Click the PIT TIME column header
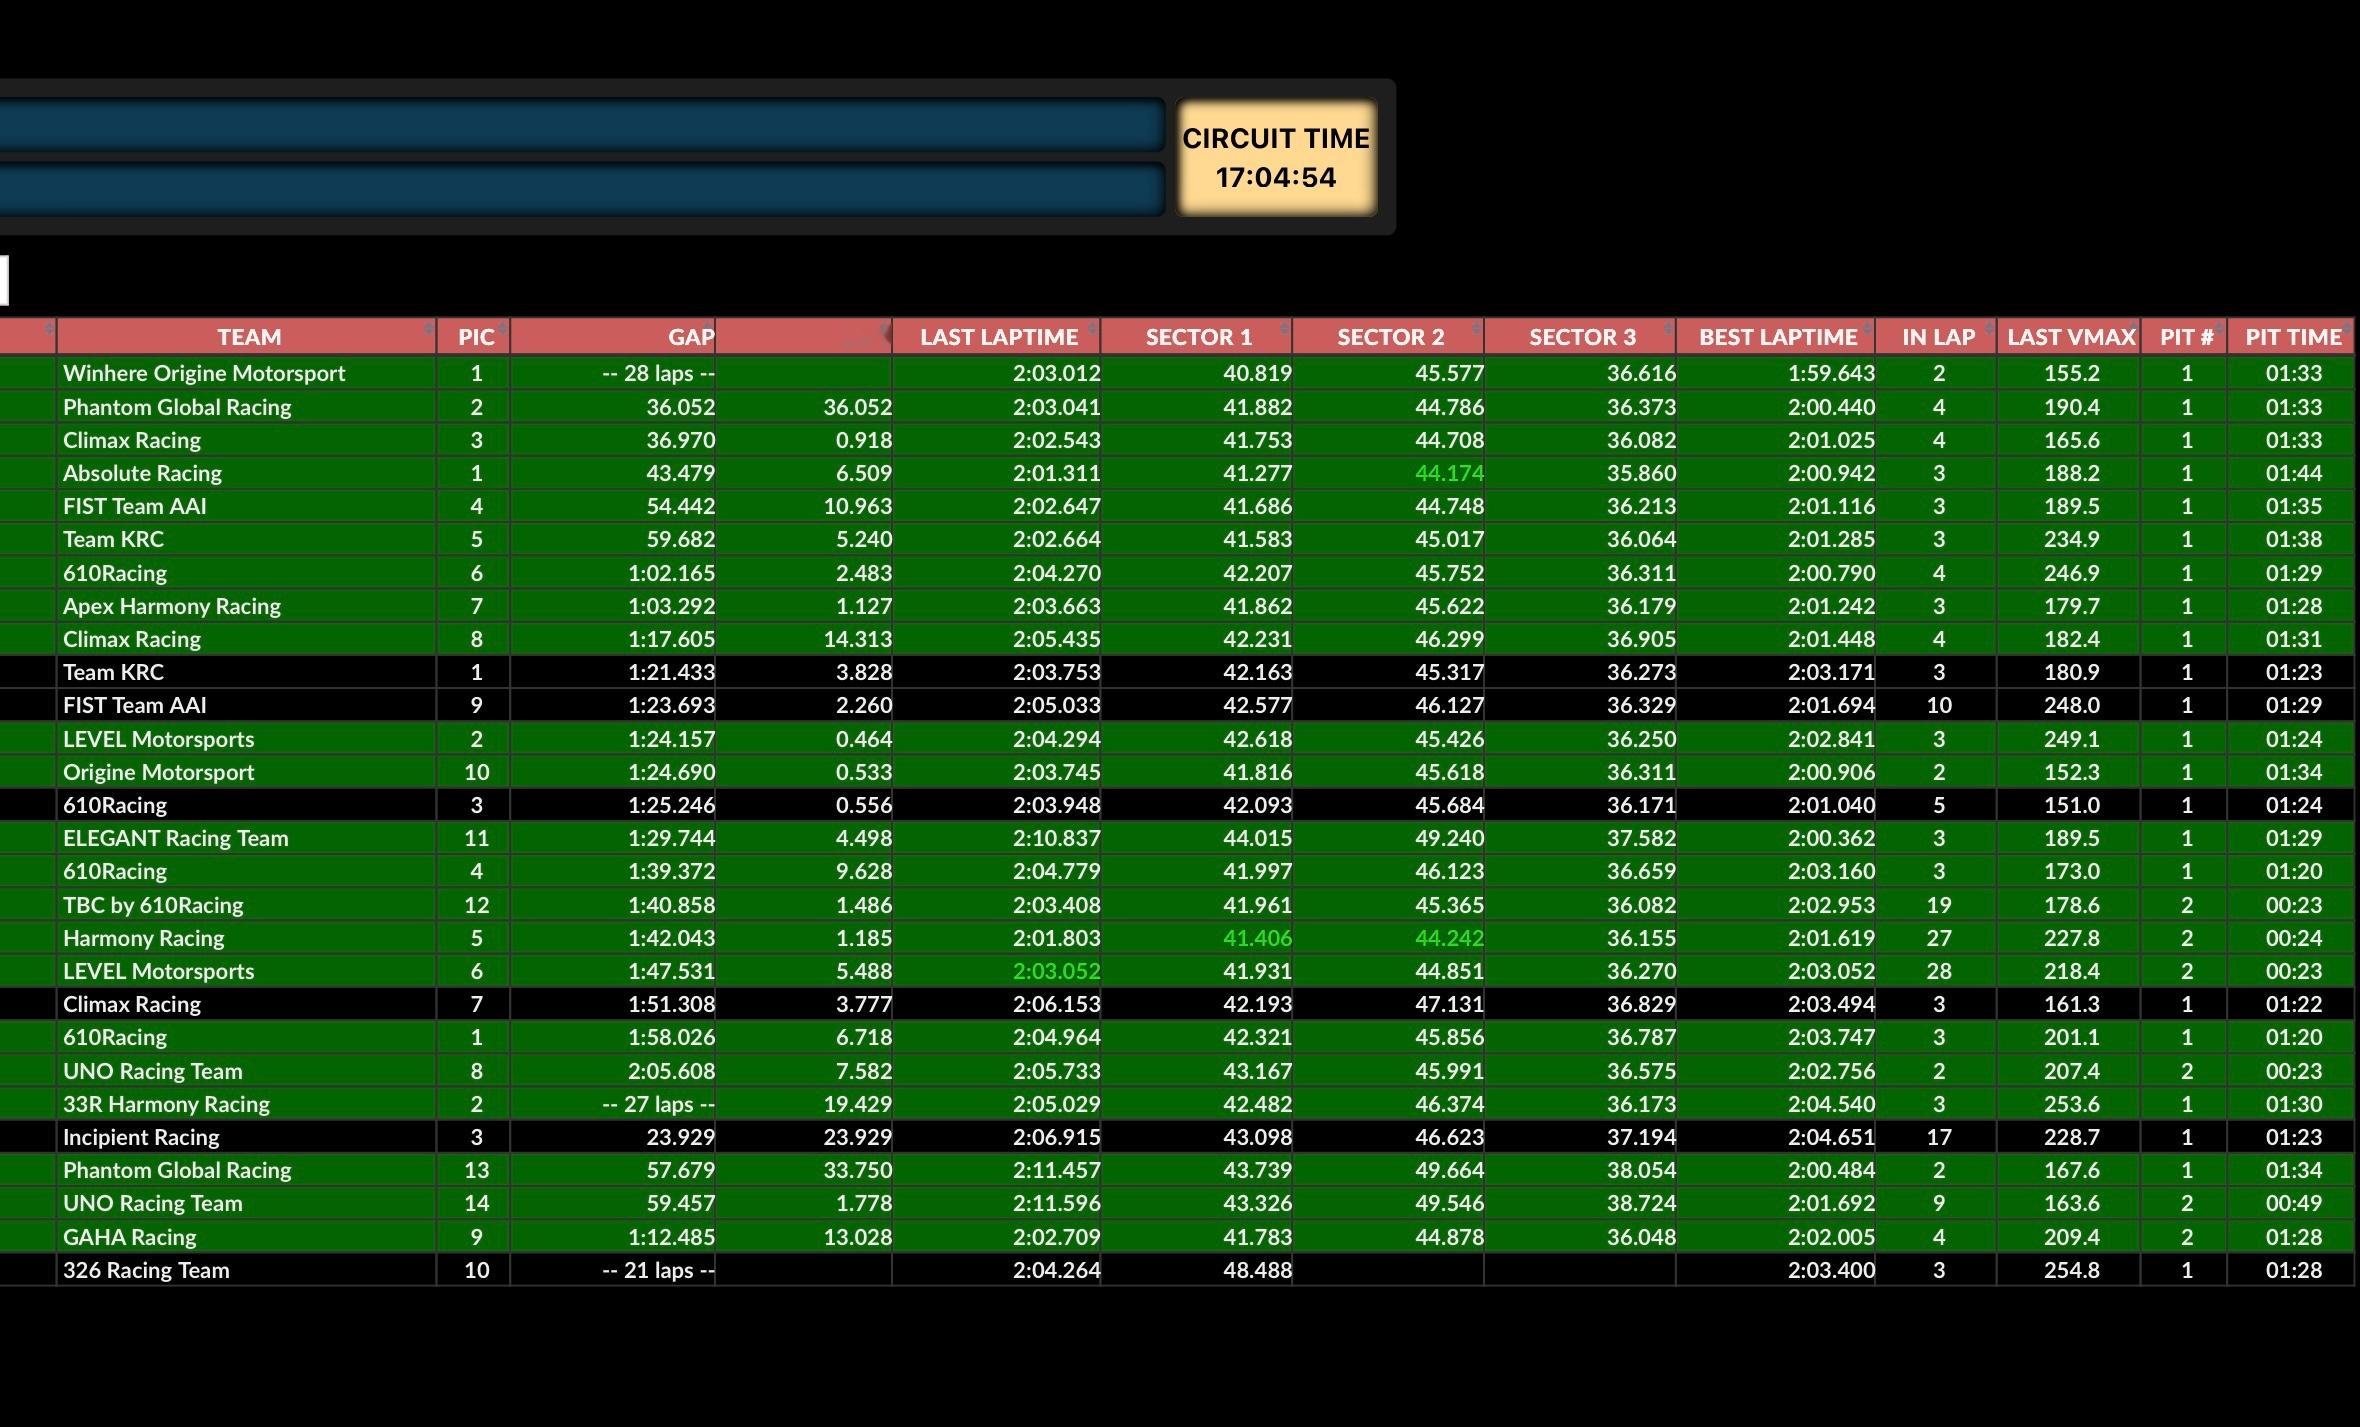 [2292, 337]
